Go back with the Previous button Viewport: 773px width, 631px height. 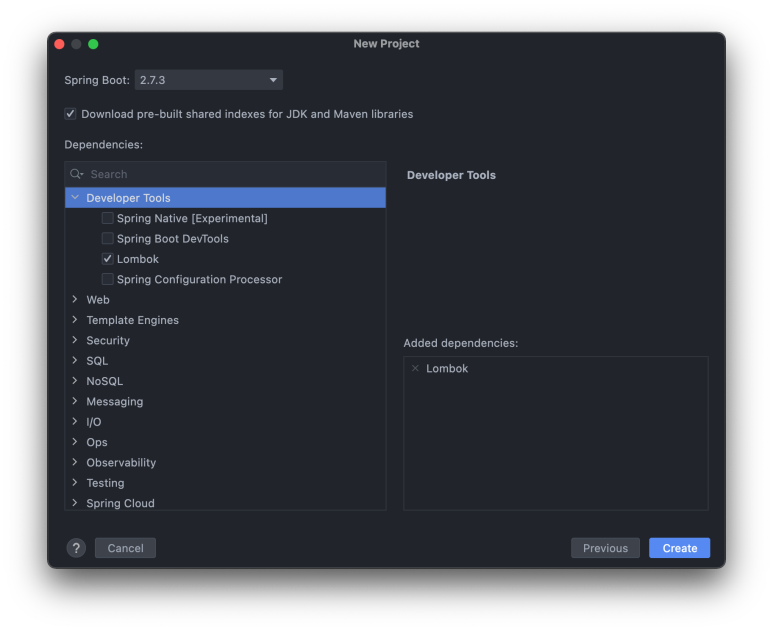tap(605, 548)
